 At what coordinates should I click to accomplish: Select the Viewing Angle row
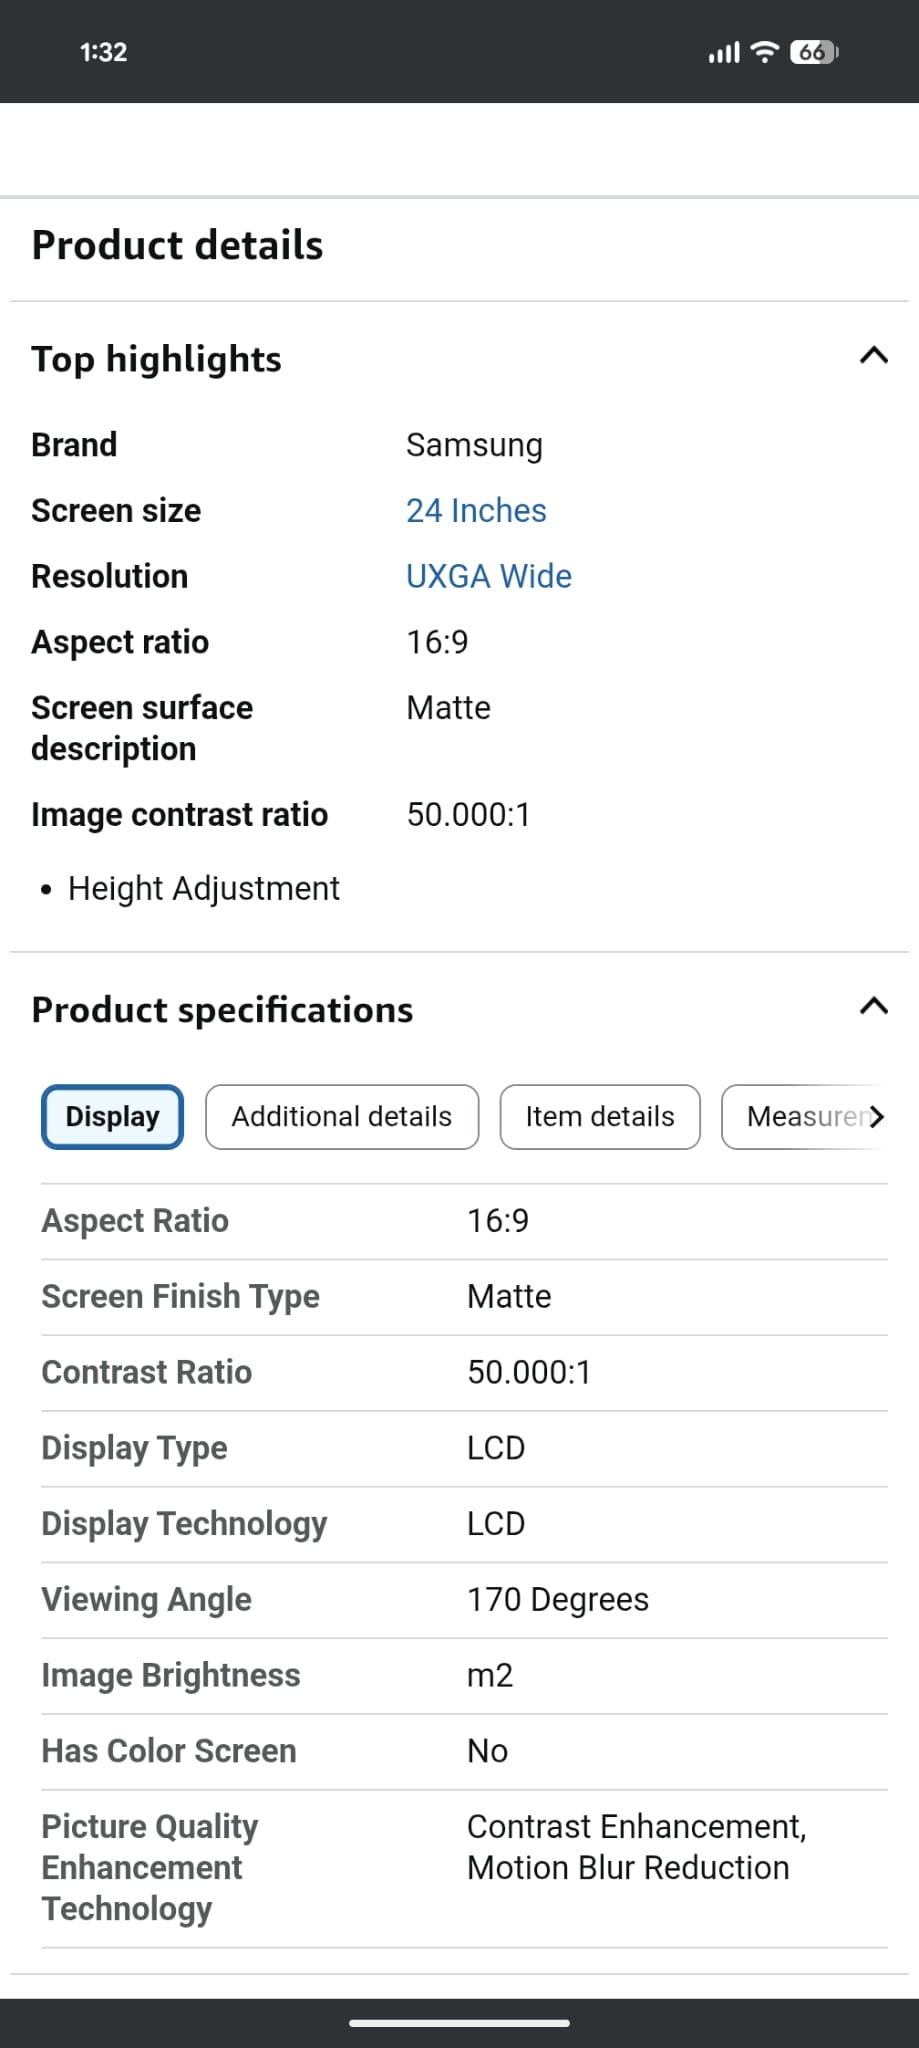click(x=464, y=1600)
